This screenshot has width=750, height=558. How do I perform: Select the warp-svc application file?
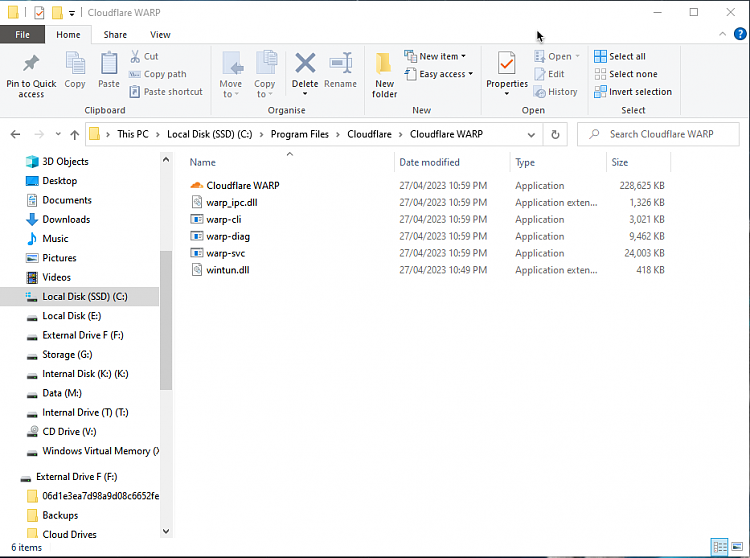228,253
